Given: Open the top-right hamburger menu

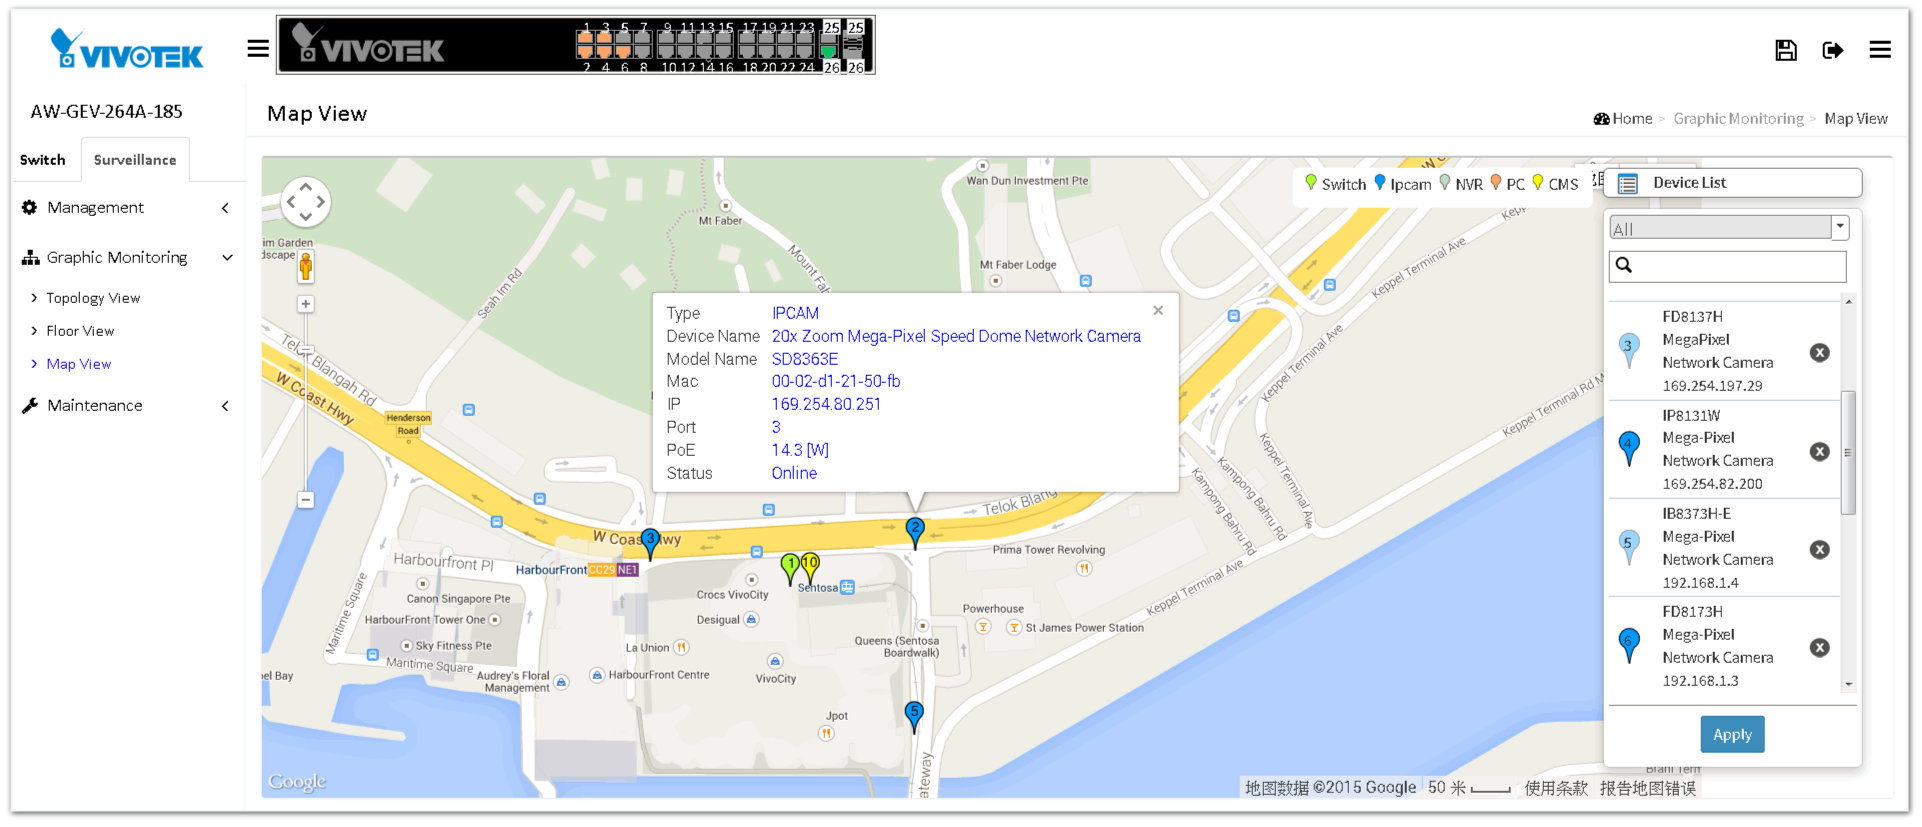Looking at the screenshot, I should point(1880,50).
